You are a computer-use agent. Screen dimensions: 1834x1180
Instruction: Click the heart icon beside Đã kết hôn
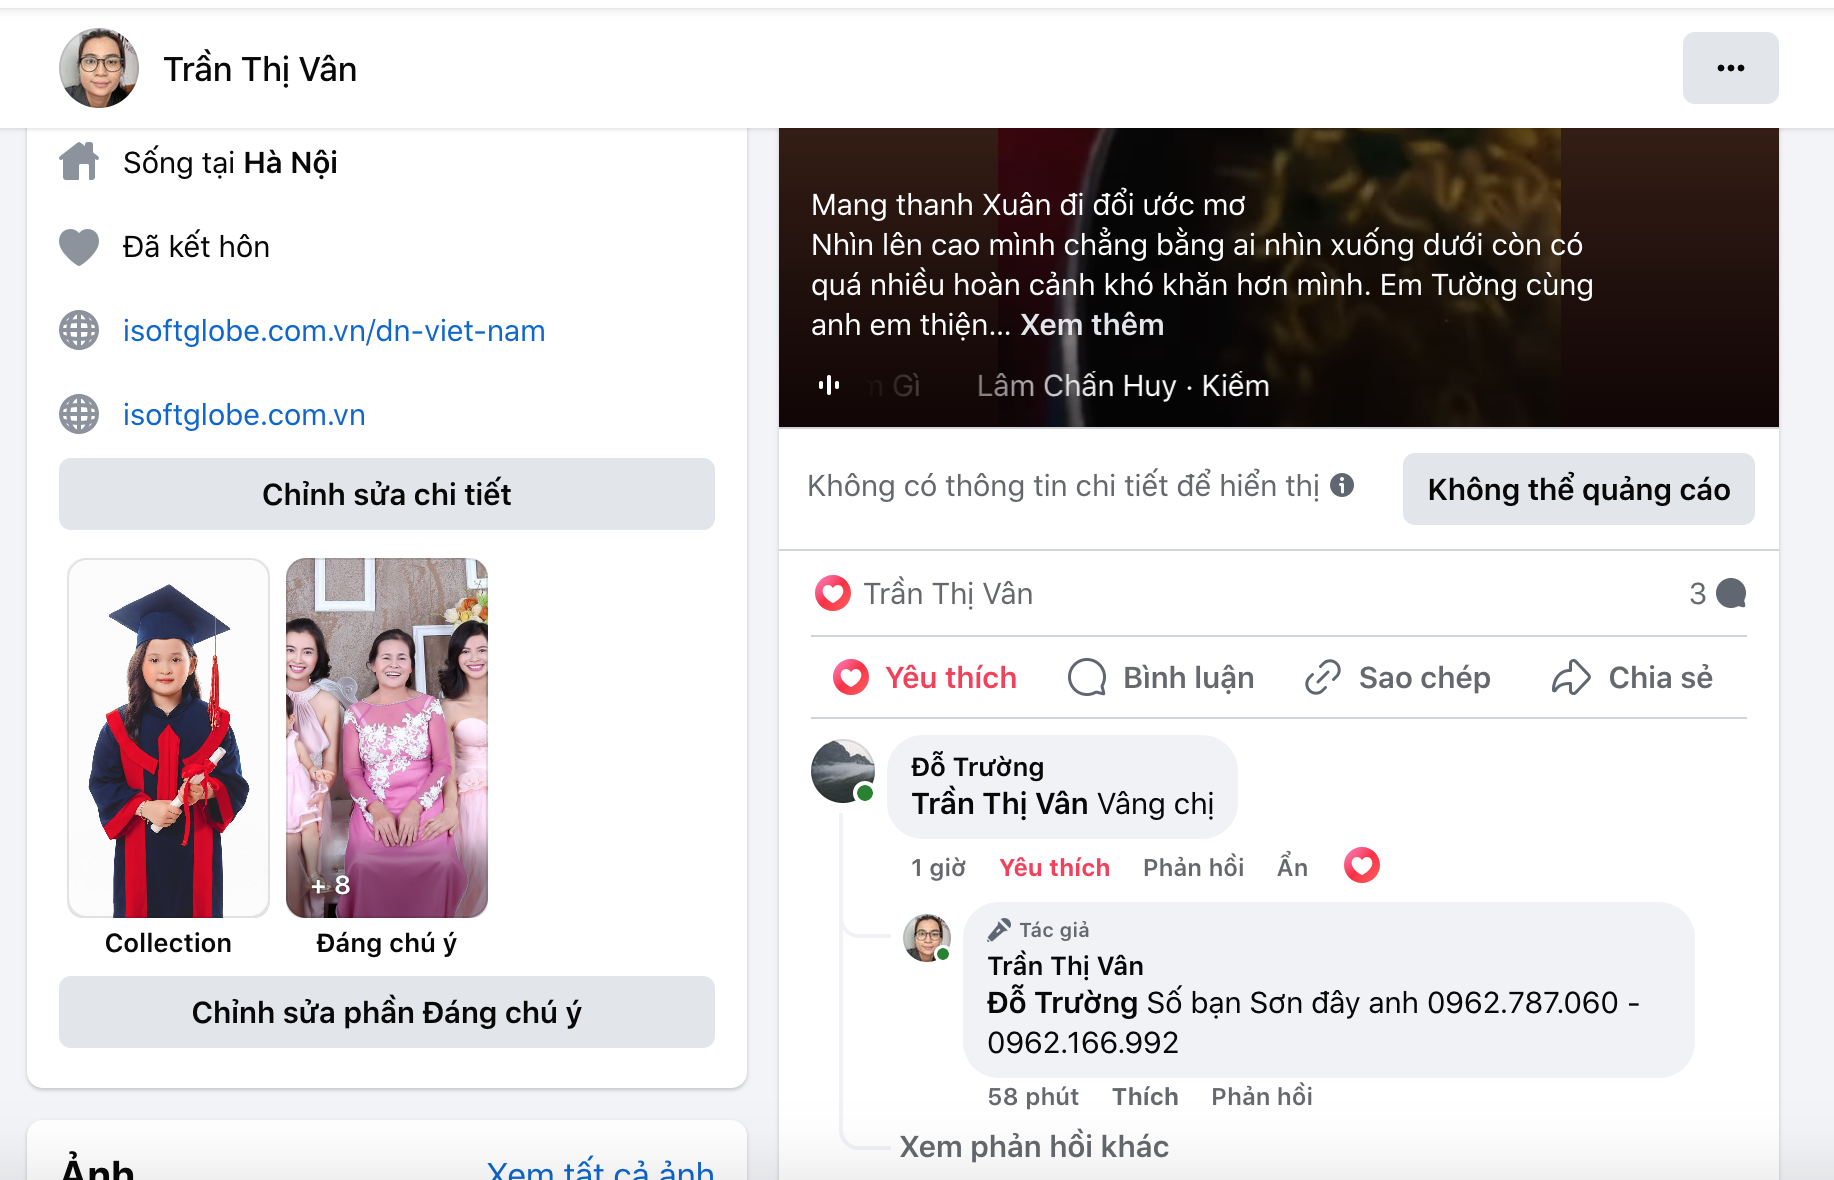tap(79, 246)
